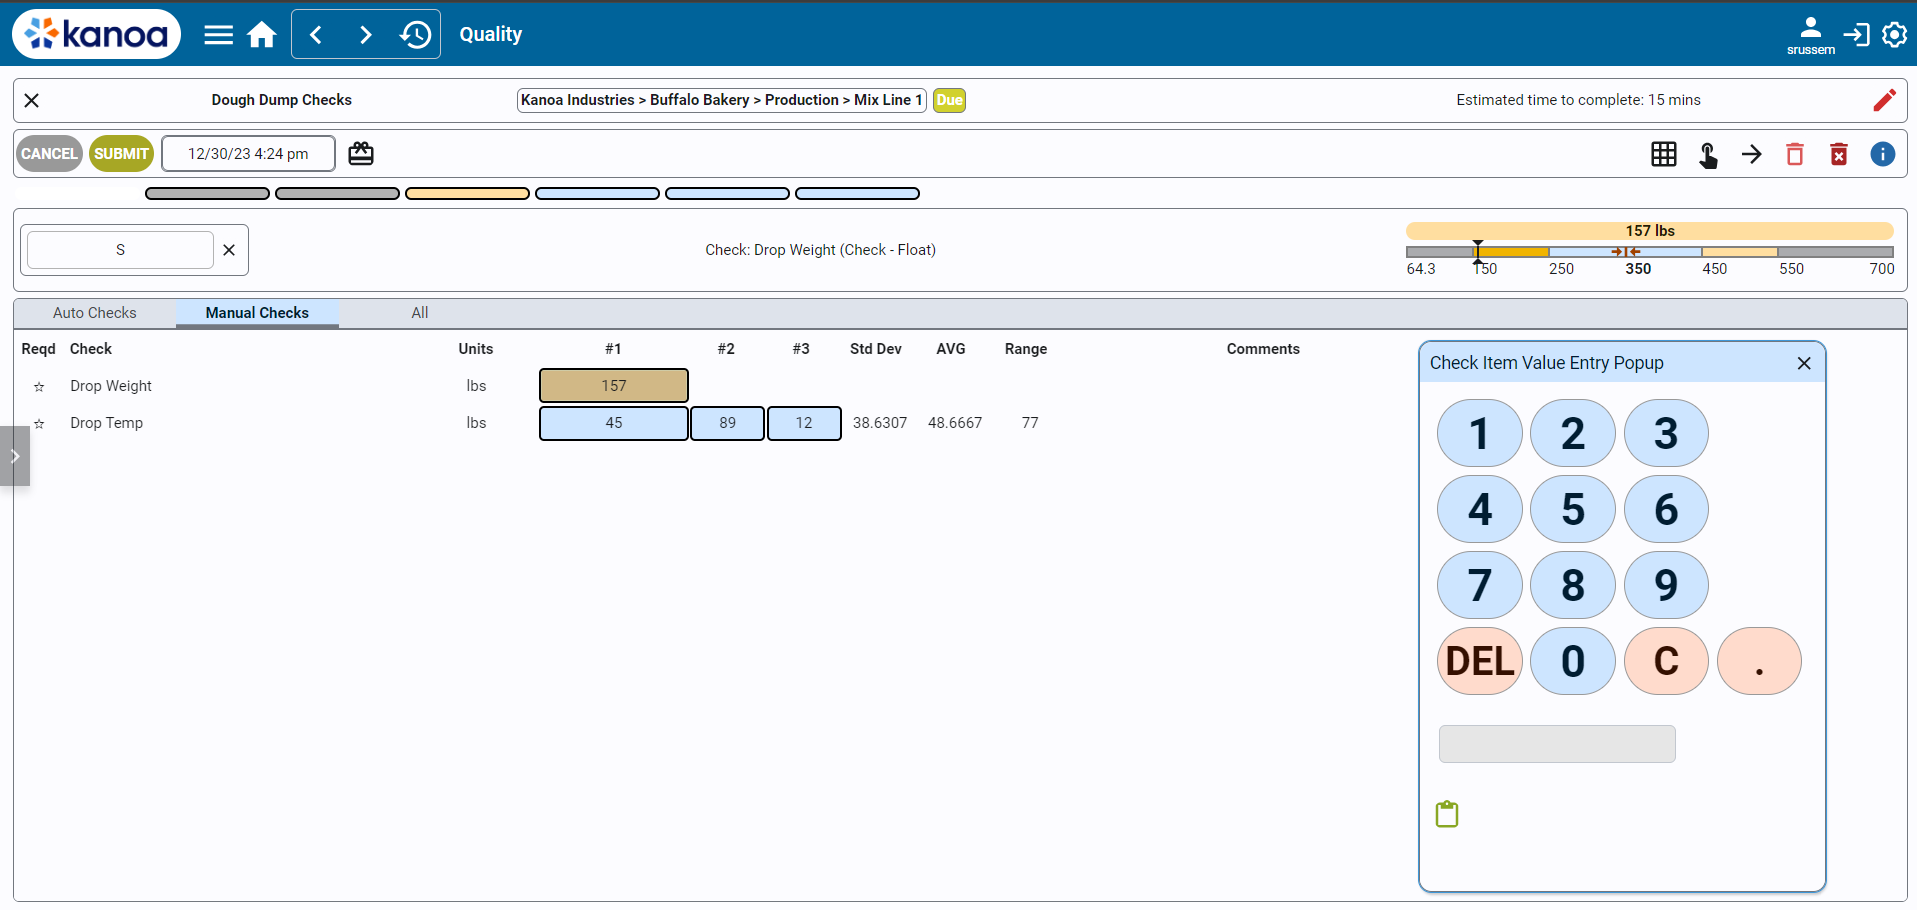Click the clipboard paste icon in popup
Image resolution: width=1917 pixels, height=910 pixels.
pyautogui.click(x=1447, y=814)
